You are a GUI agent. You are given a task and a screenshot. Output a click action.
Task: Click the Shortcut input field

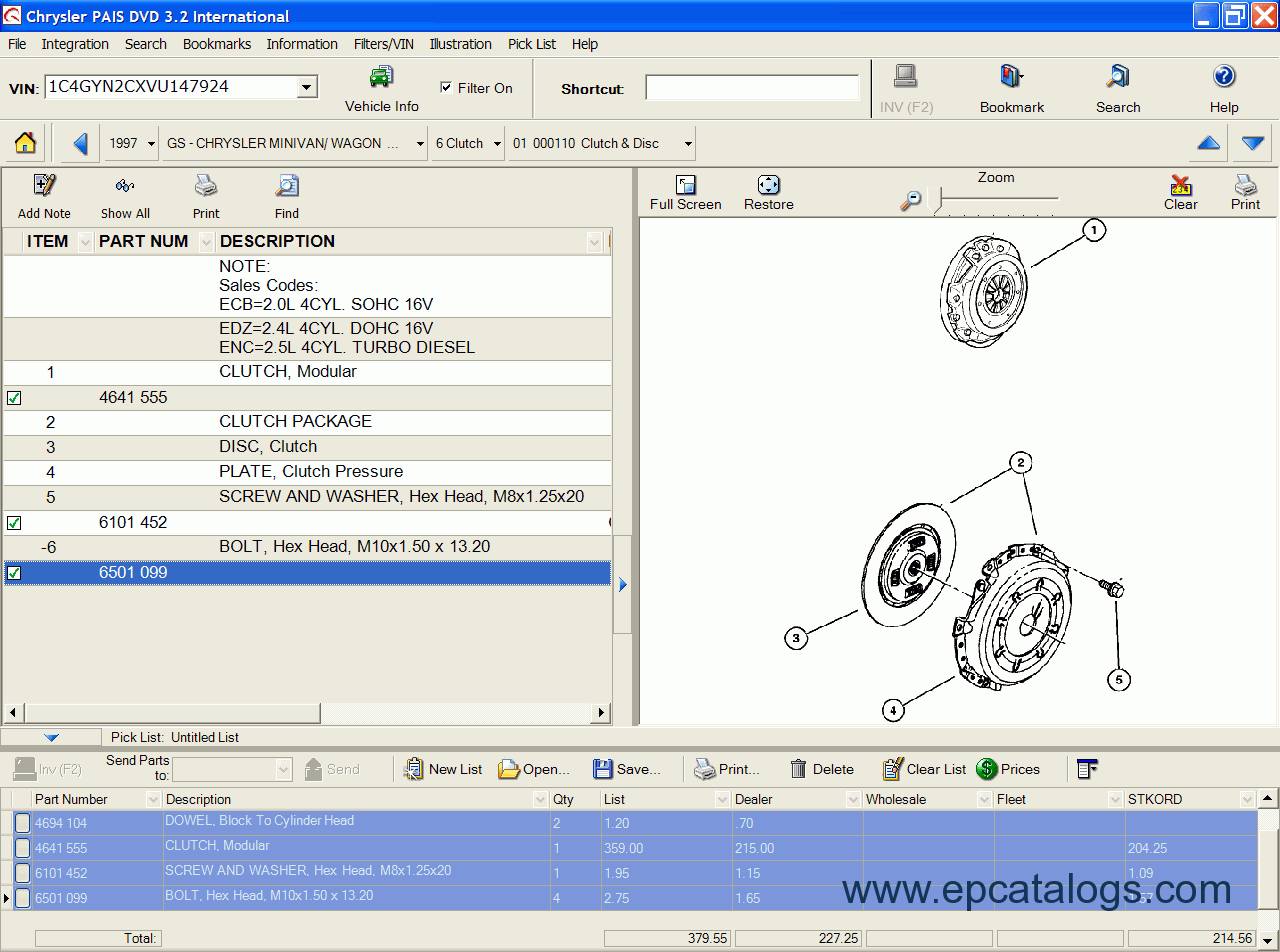752,88
